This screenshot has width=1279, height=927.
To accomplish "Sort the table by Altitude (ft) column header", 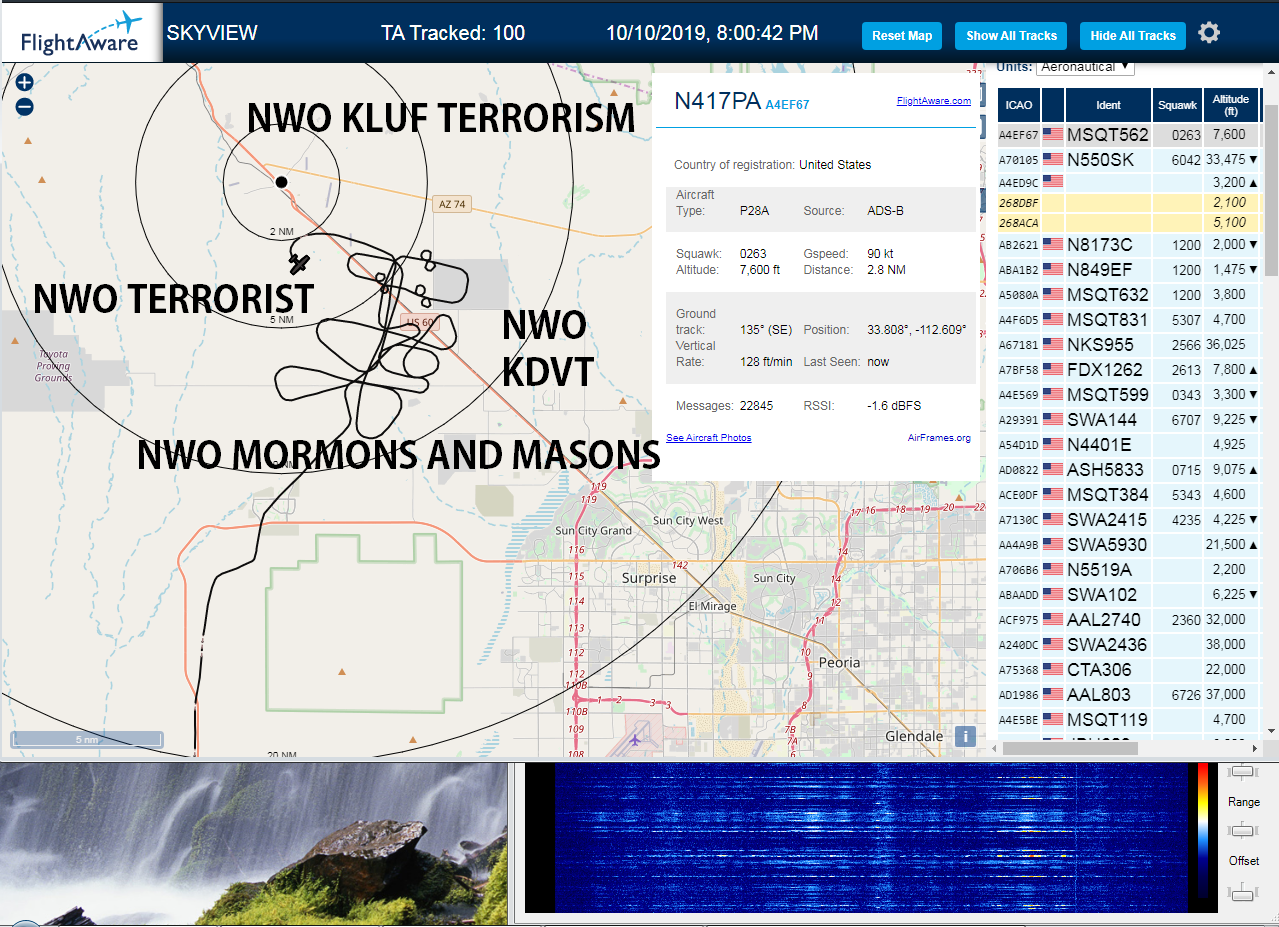I will point(1231,105).
